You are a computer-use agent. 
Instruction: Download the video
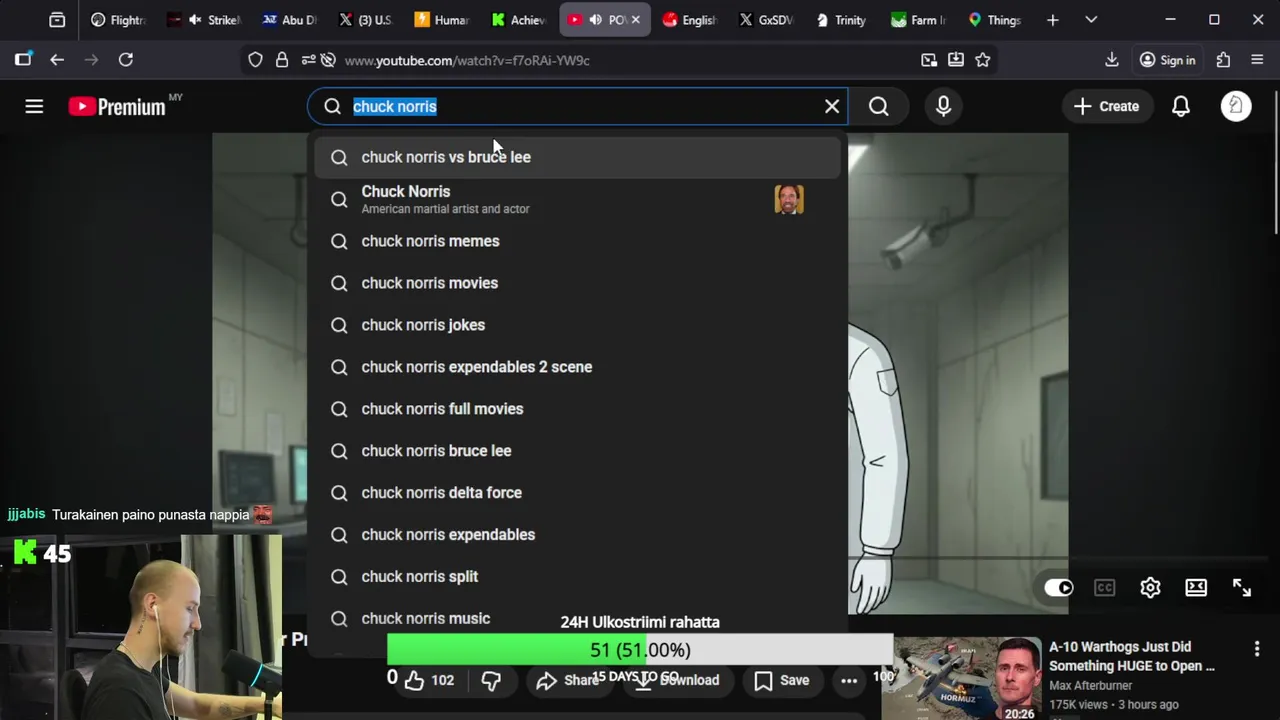click(679, 680)
